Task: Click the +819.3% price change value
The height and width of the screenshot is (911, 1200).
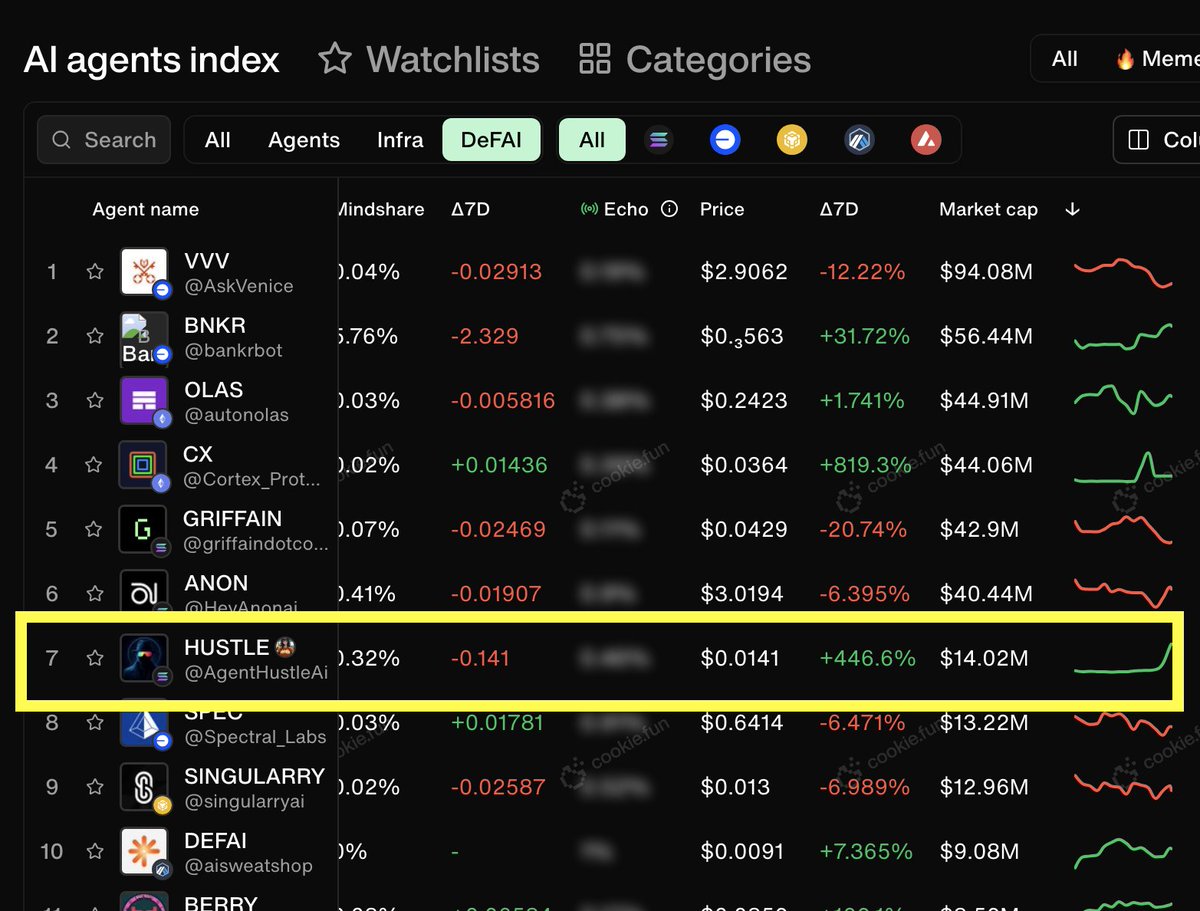Action: coord(865,465)
